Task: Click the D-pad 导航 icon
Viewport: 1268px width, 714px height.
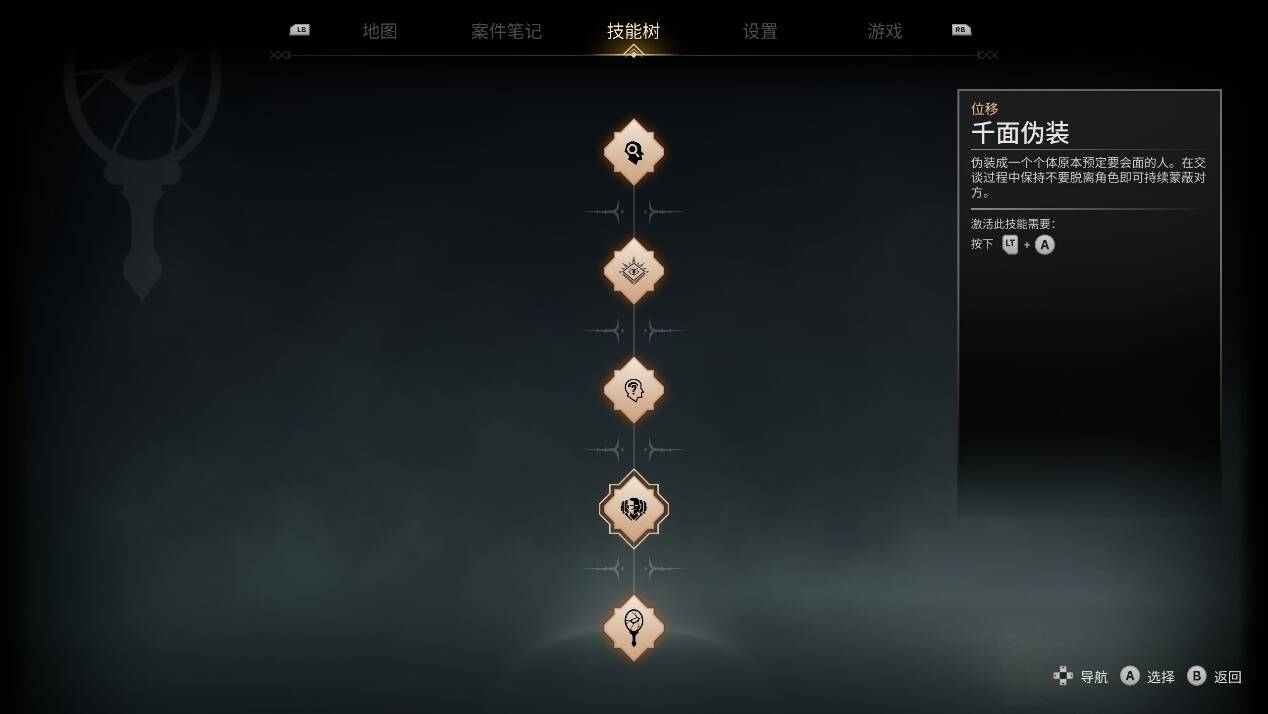Action: tap(1063, 676)
